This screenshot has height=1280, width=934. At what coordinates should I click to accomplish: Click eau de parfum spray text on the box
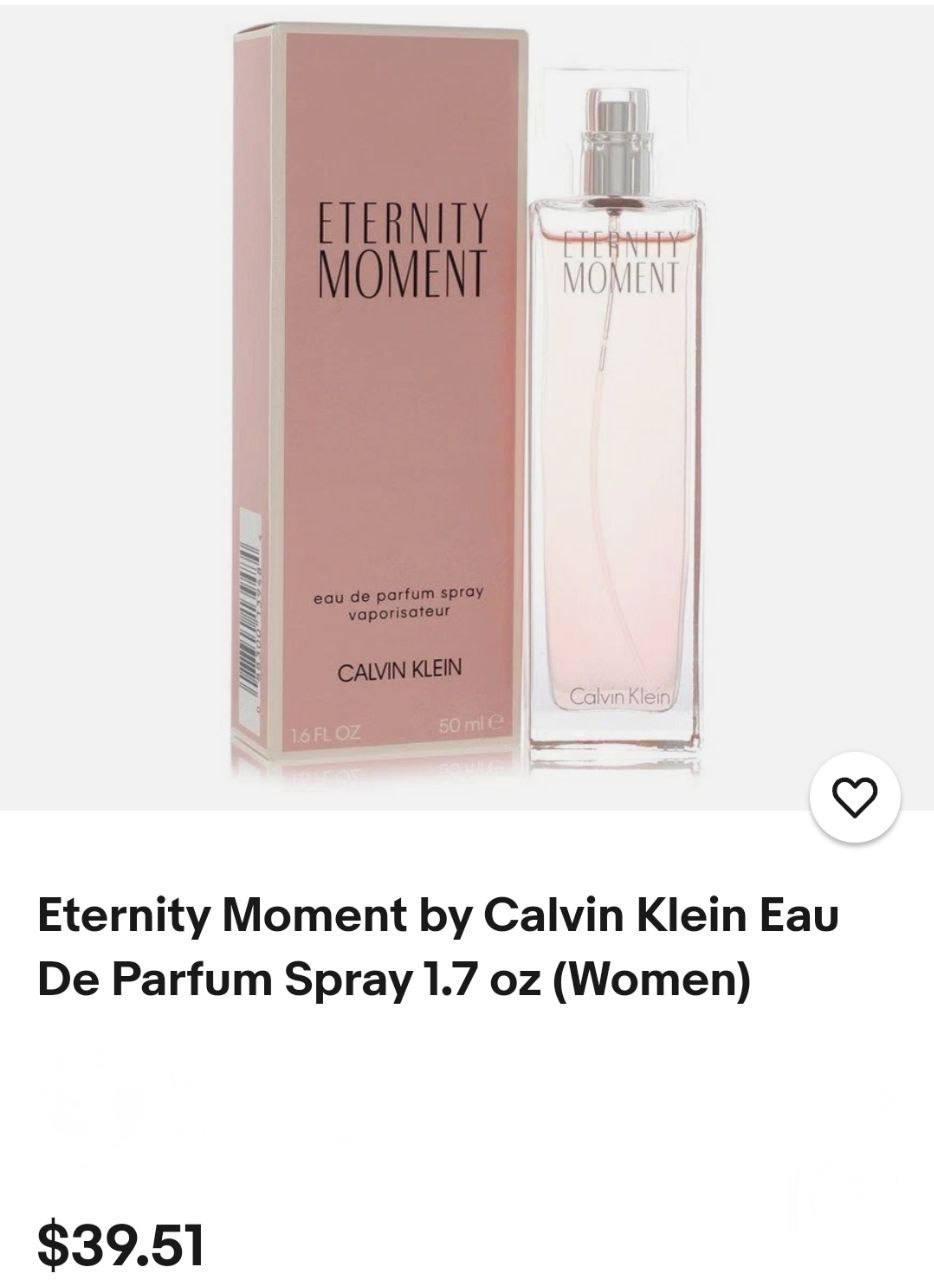(398, 595)
